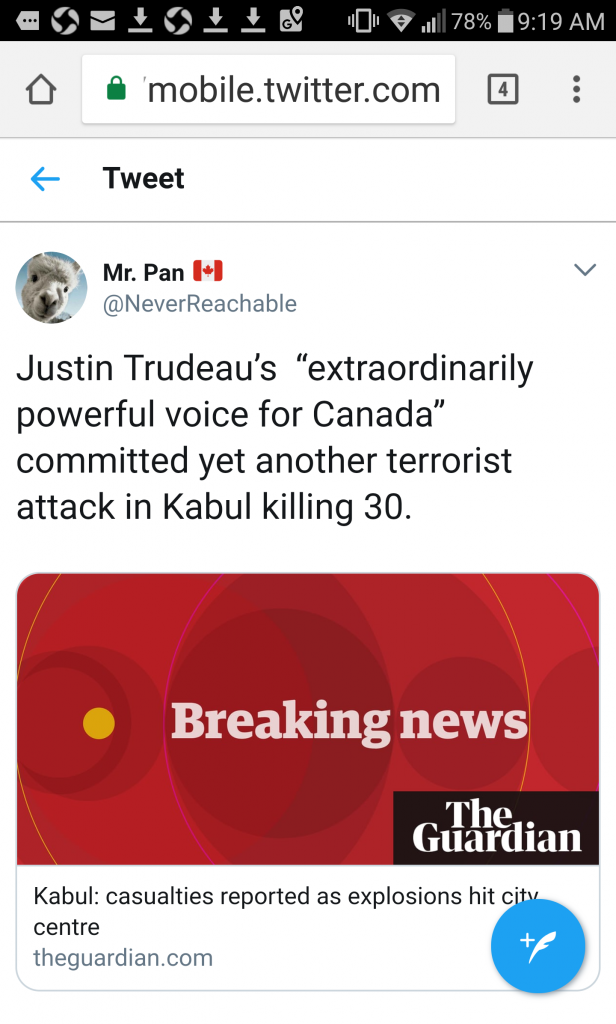Focus the mobile.twitter.com address bar
The height and width of the screenshot is (1024, 616).
292,90
